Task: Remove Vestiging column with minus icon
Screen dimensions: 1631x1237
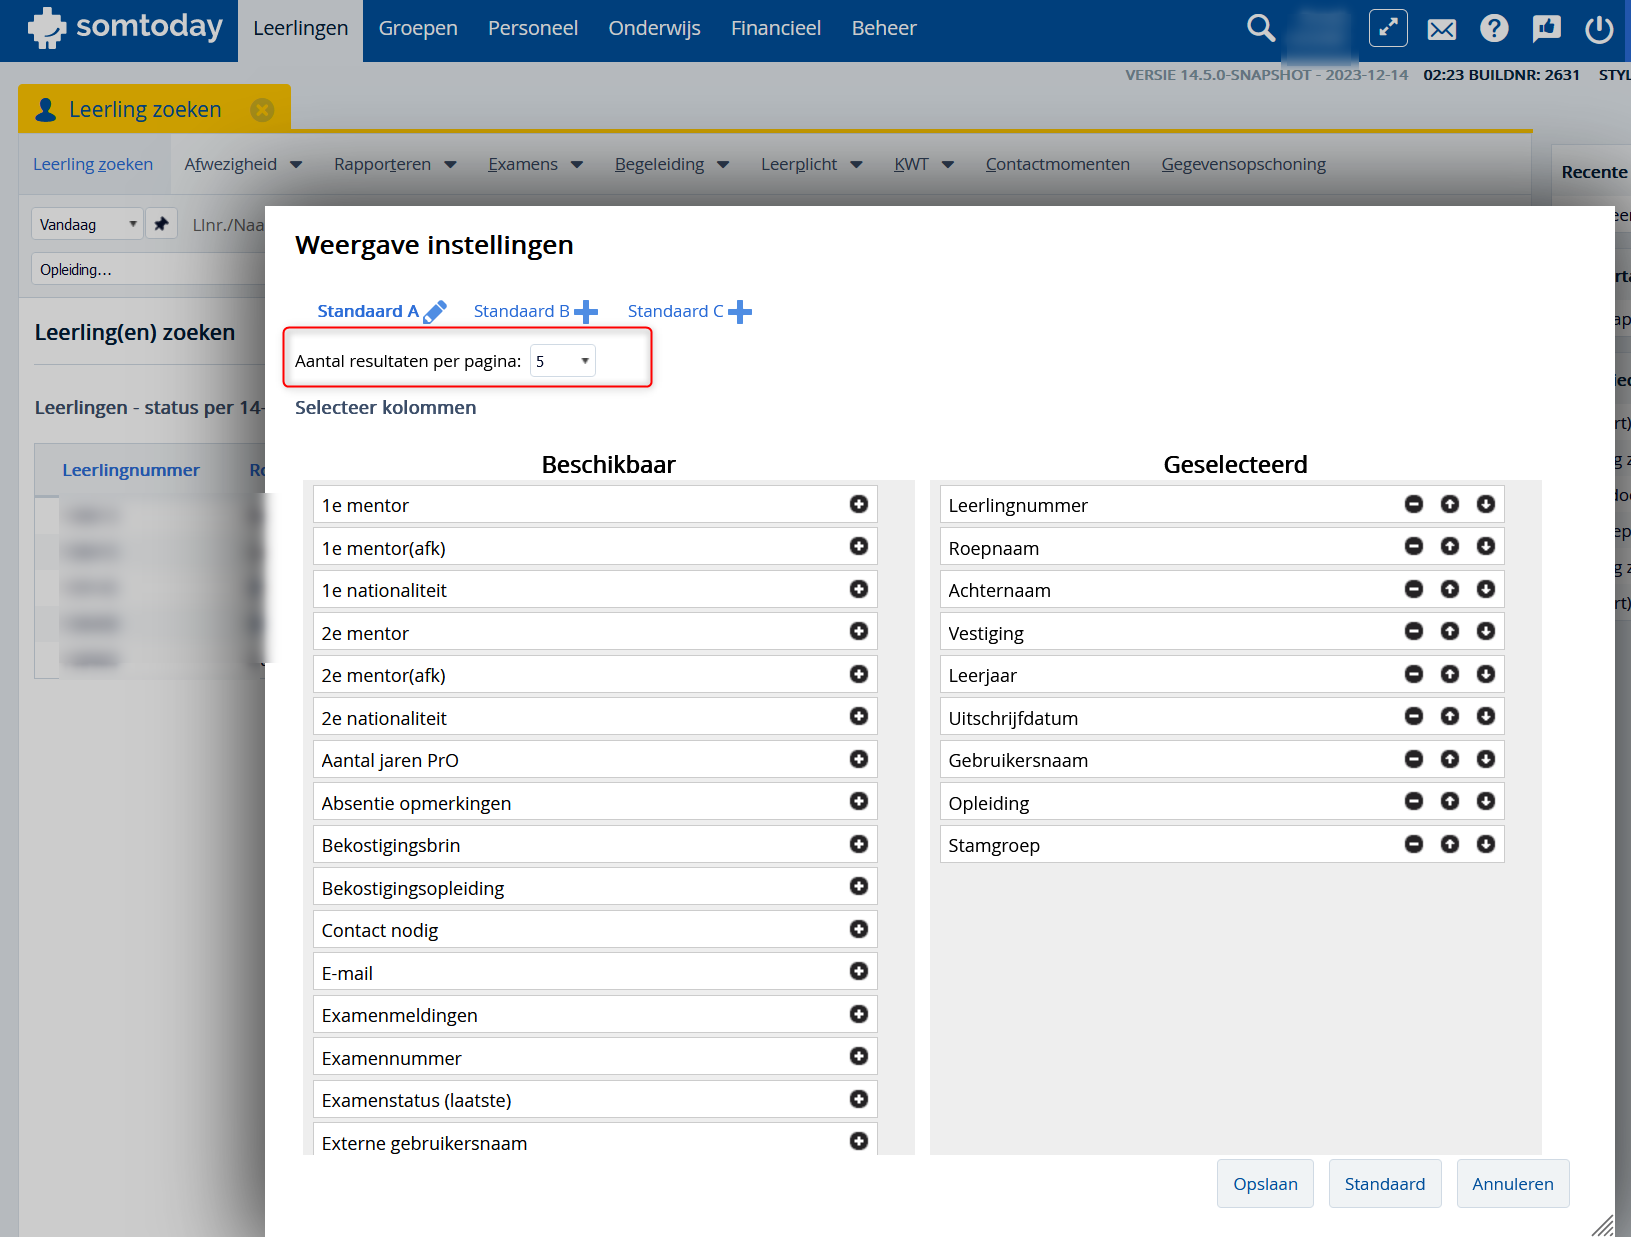Action: click(1414, 631)
